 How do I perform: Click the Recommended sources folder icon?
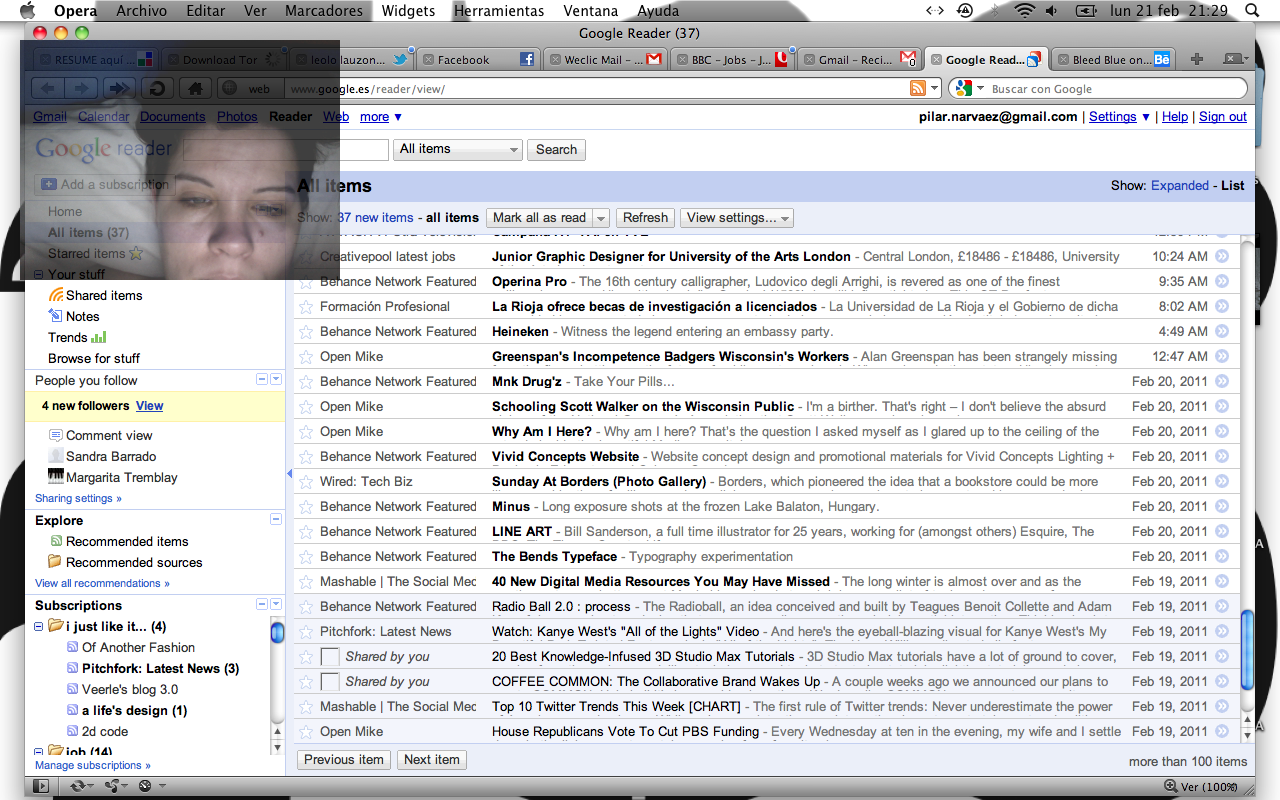coord(56,562)
